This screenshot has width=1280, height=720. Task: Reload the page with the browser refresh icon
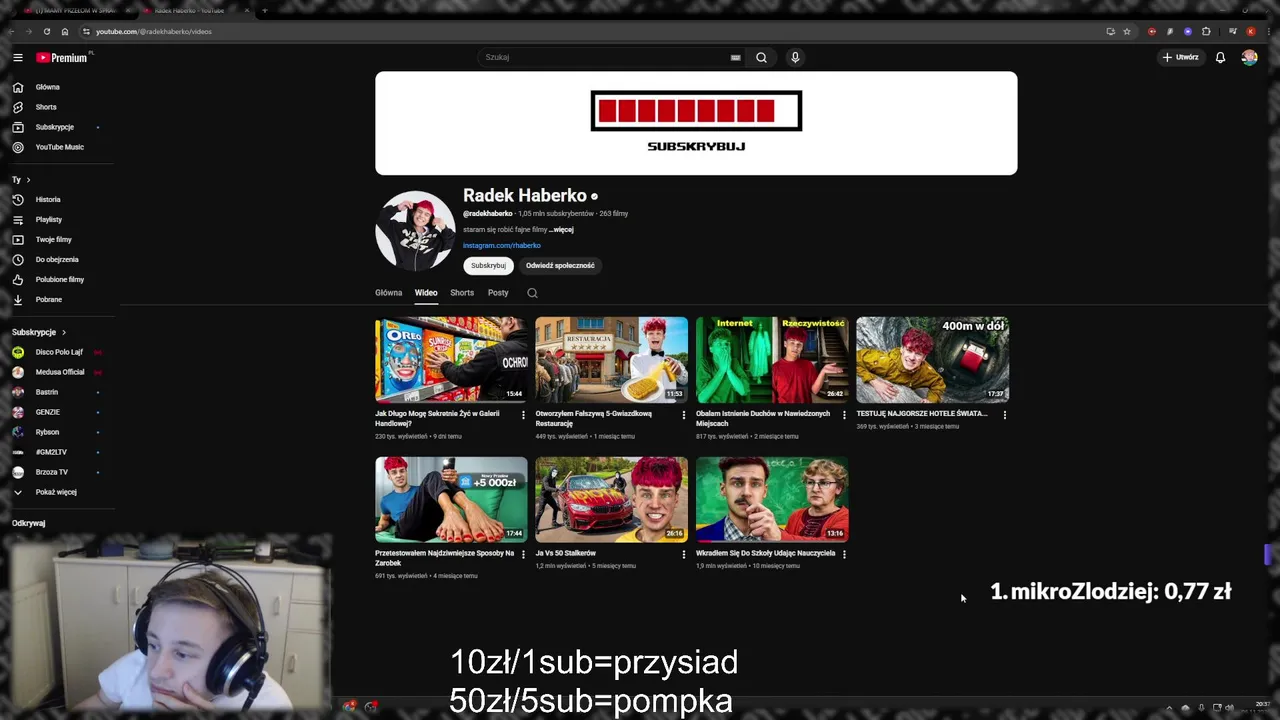[46, 31]
